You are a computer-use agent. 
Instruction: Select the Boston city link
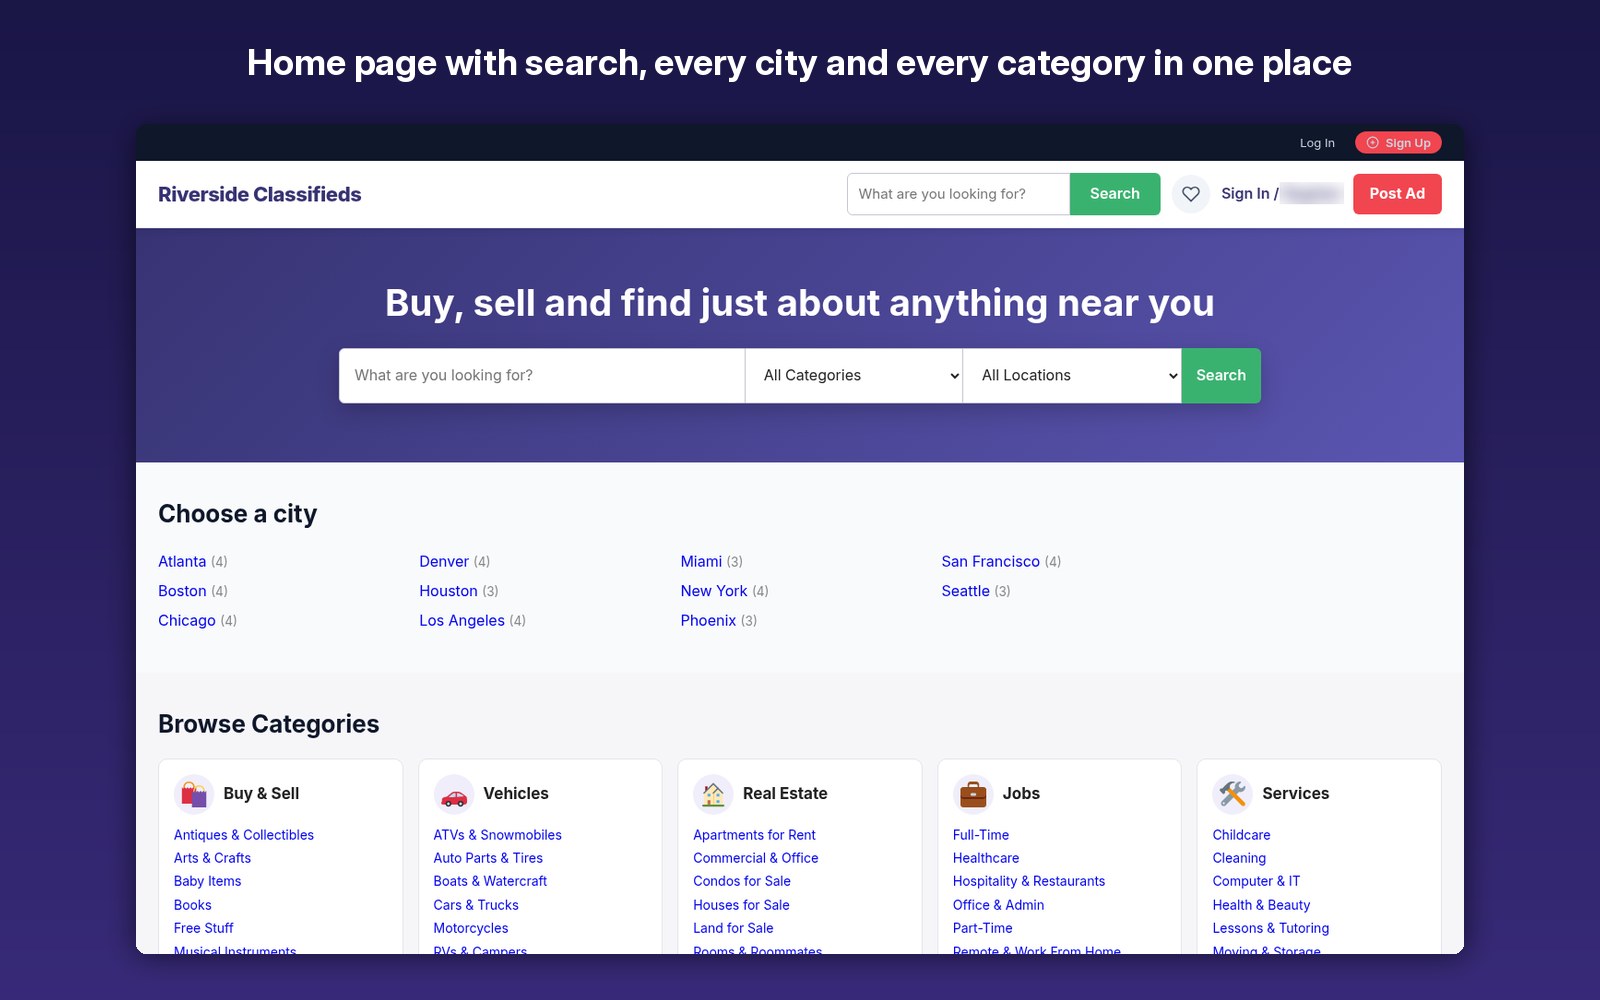pyautogui.click(x=182, y=591)
